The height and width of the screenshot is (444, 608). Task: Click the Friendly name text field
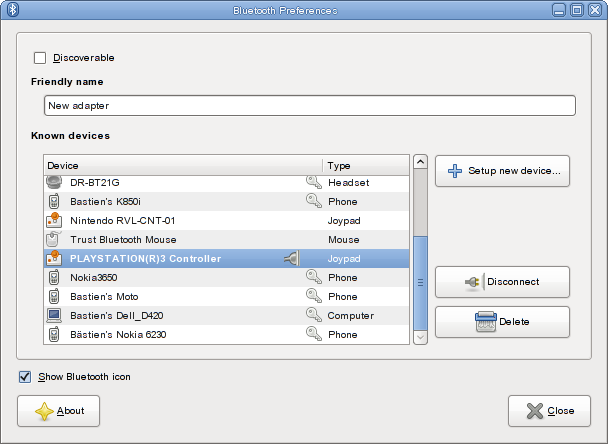click(310, 105)
